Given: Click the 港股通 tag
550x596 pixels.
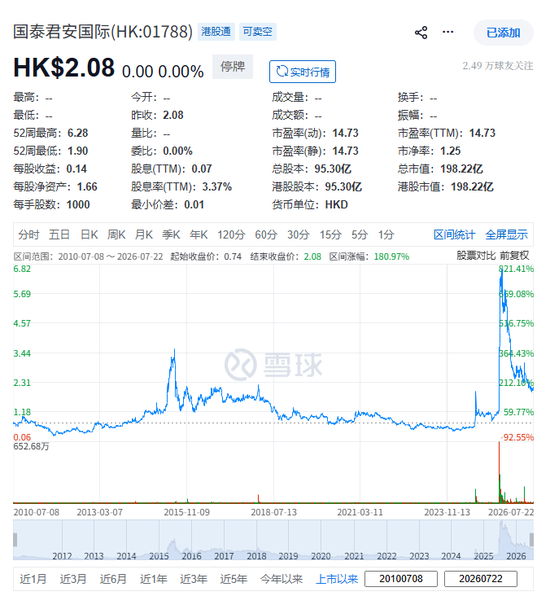Looking at the screenshot, I should (x=216, y=32).
